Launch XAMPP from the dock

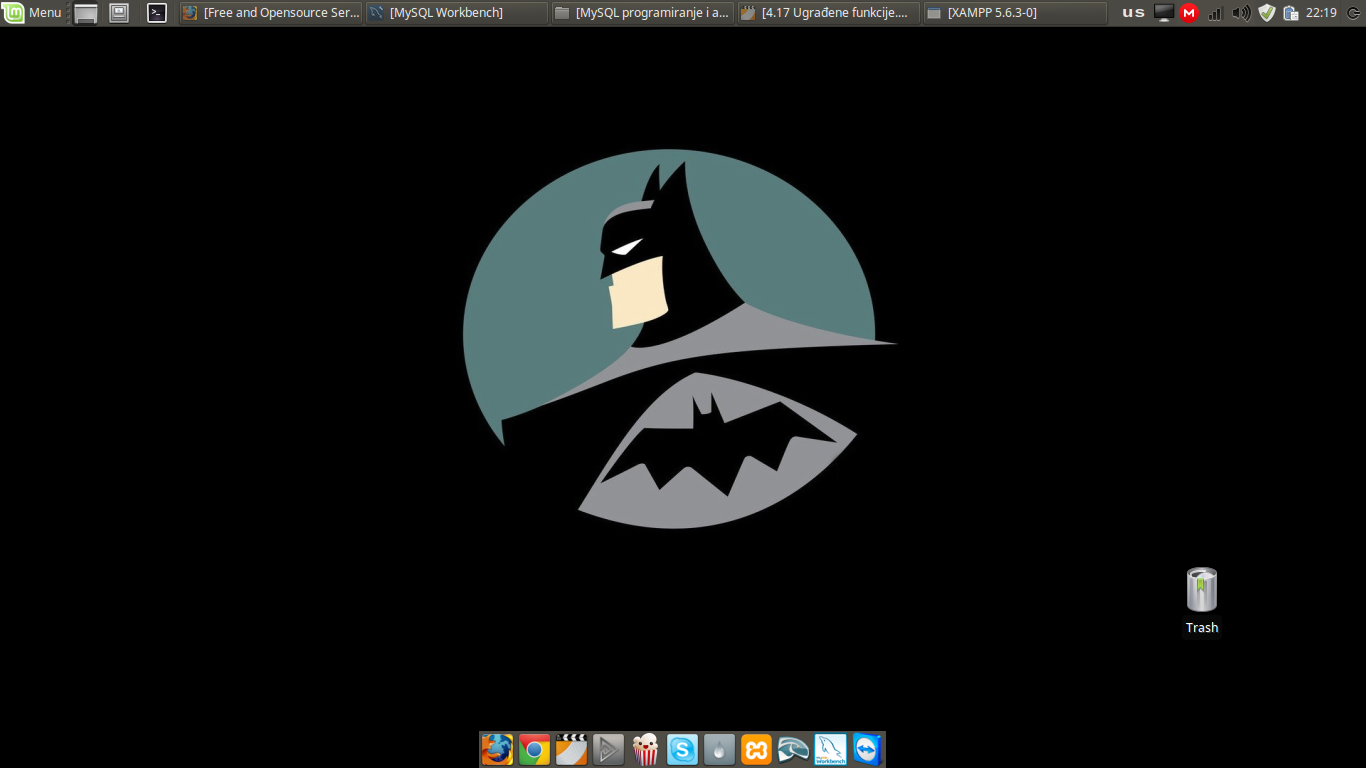(x=756, y=749)
